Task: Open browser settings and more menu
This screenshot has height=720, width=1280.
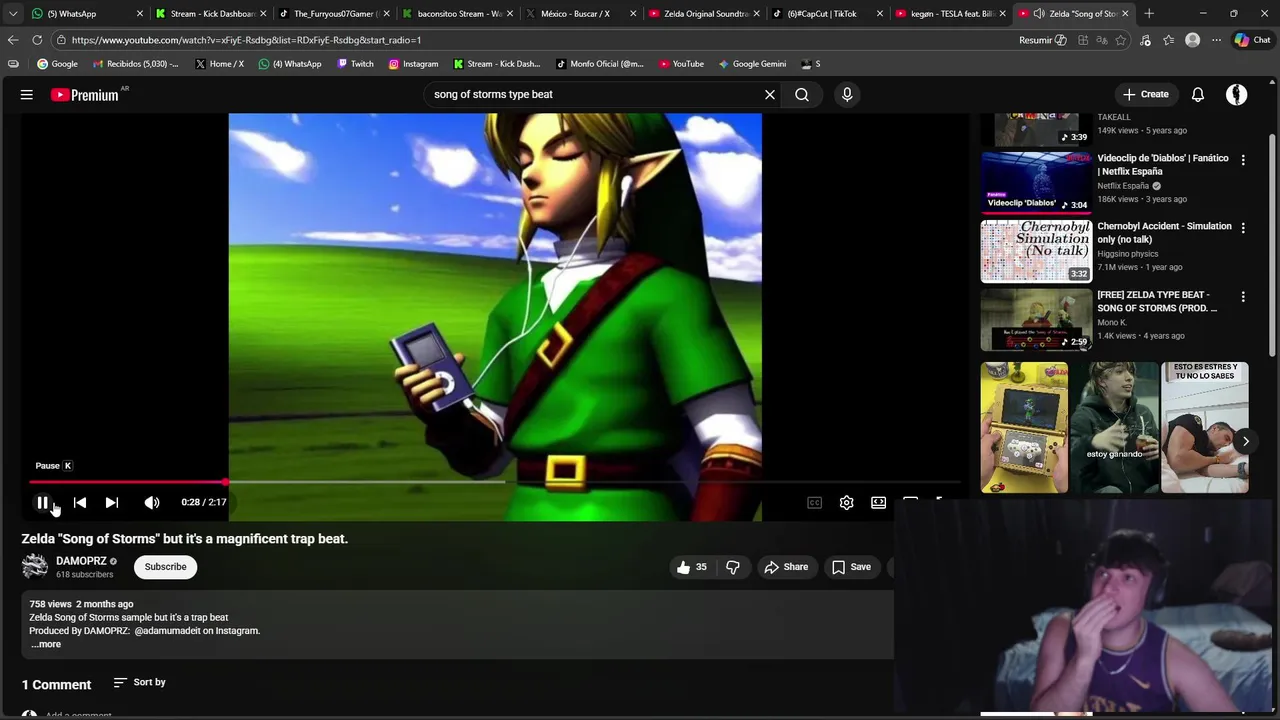Action: click(1216, 40)
